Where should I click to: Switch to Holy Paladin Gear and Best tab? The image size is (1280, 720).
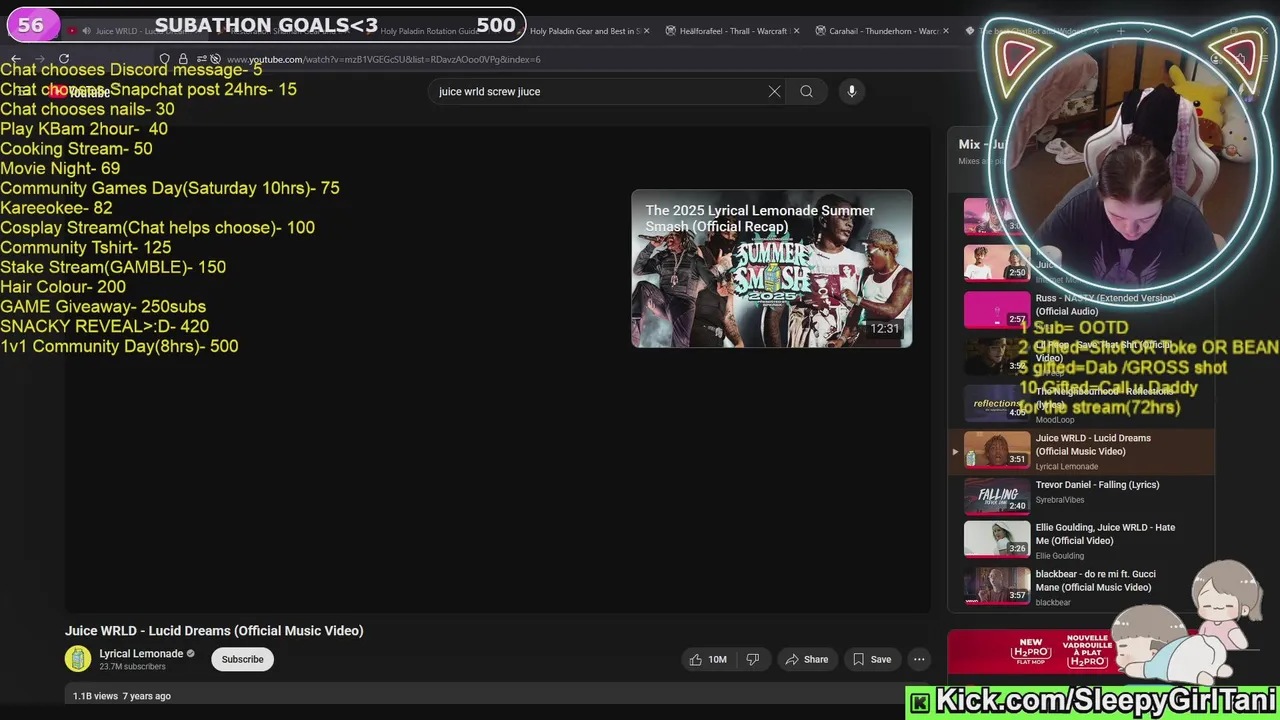(x=585, y=31)
